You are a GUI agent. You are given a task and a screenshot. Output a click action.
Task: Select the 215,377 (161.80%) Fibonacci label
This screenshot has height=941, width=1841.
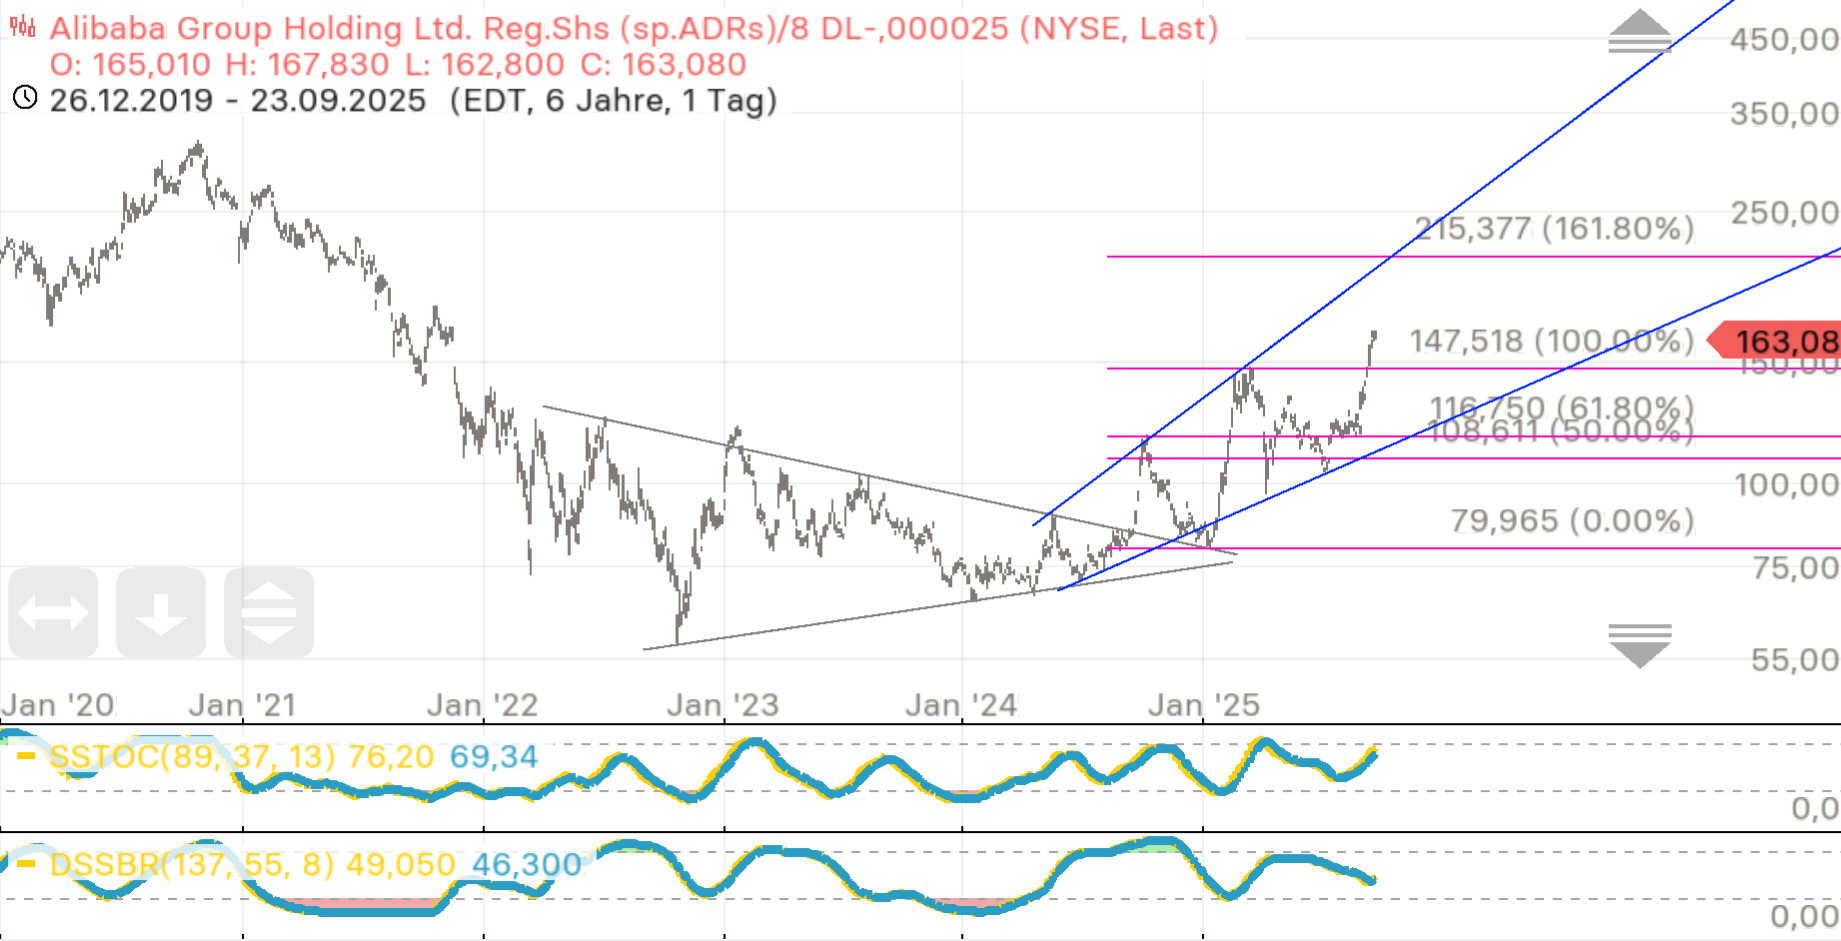1554,229
